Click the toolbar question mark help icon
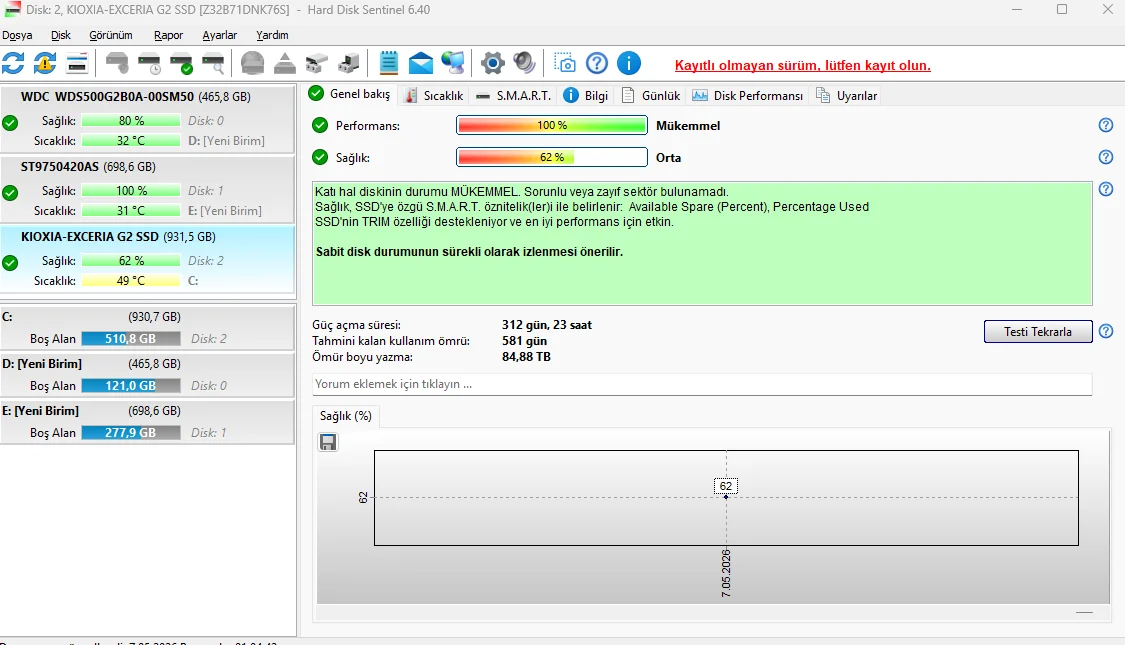 [597, 63]
